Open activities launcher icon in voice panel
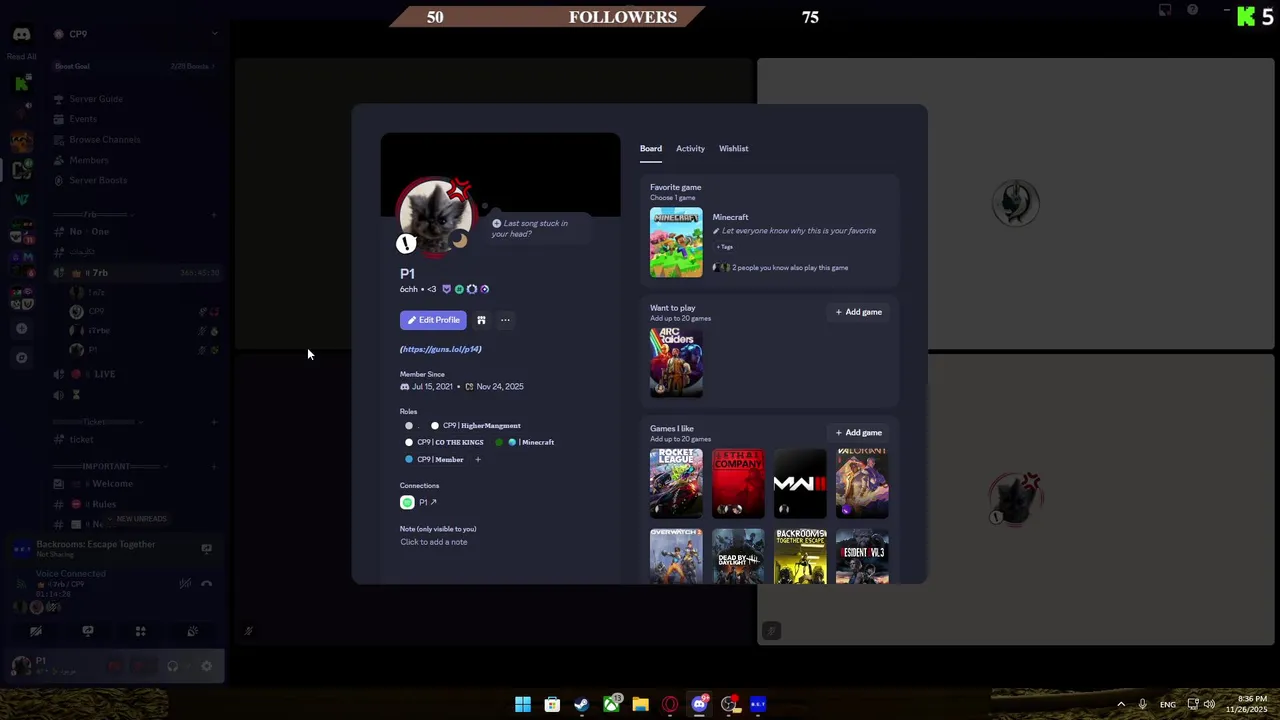This screenshot has height=720, width=1280. [140, 631]
